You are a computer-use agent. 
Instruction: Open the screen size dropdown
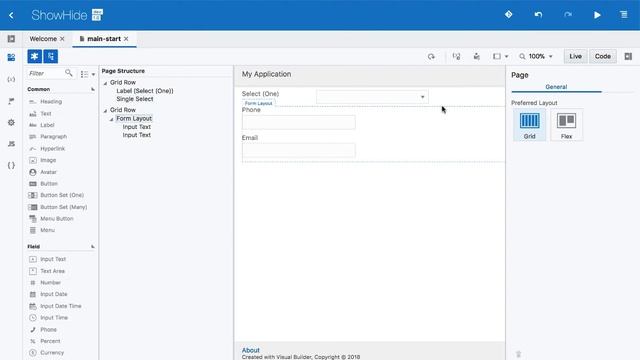tap(500, 56)
